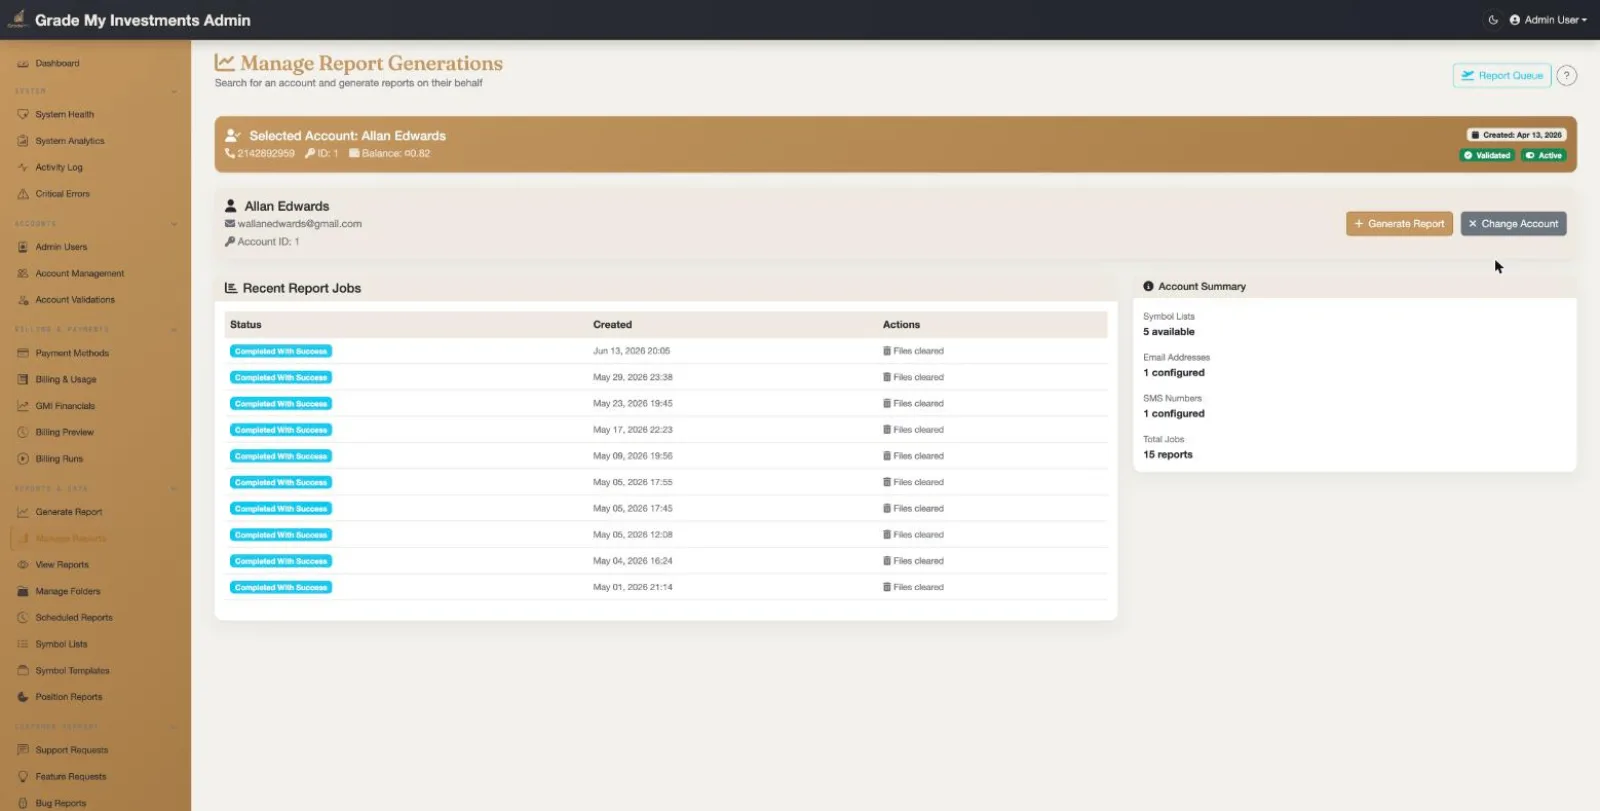This screenshot has width=1600, height=811.
Task: Select the Activity Log pulse icon
Action: [23, 167]
